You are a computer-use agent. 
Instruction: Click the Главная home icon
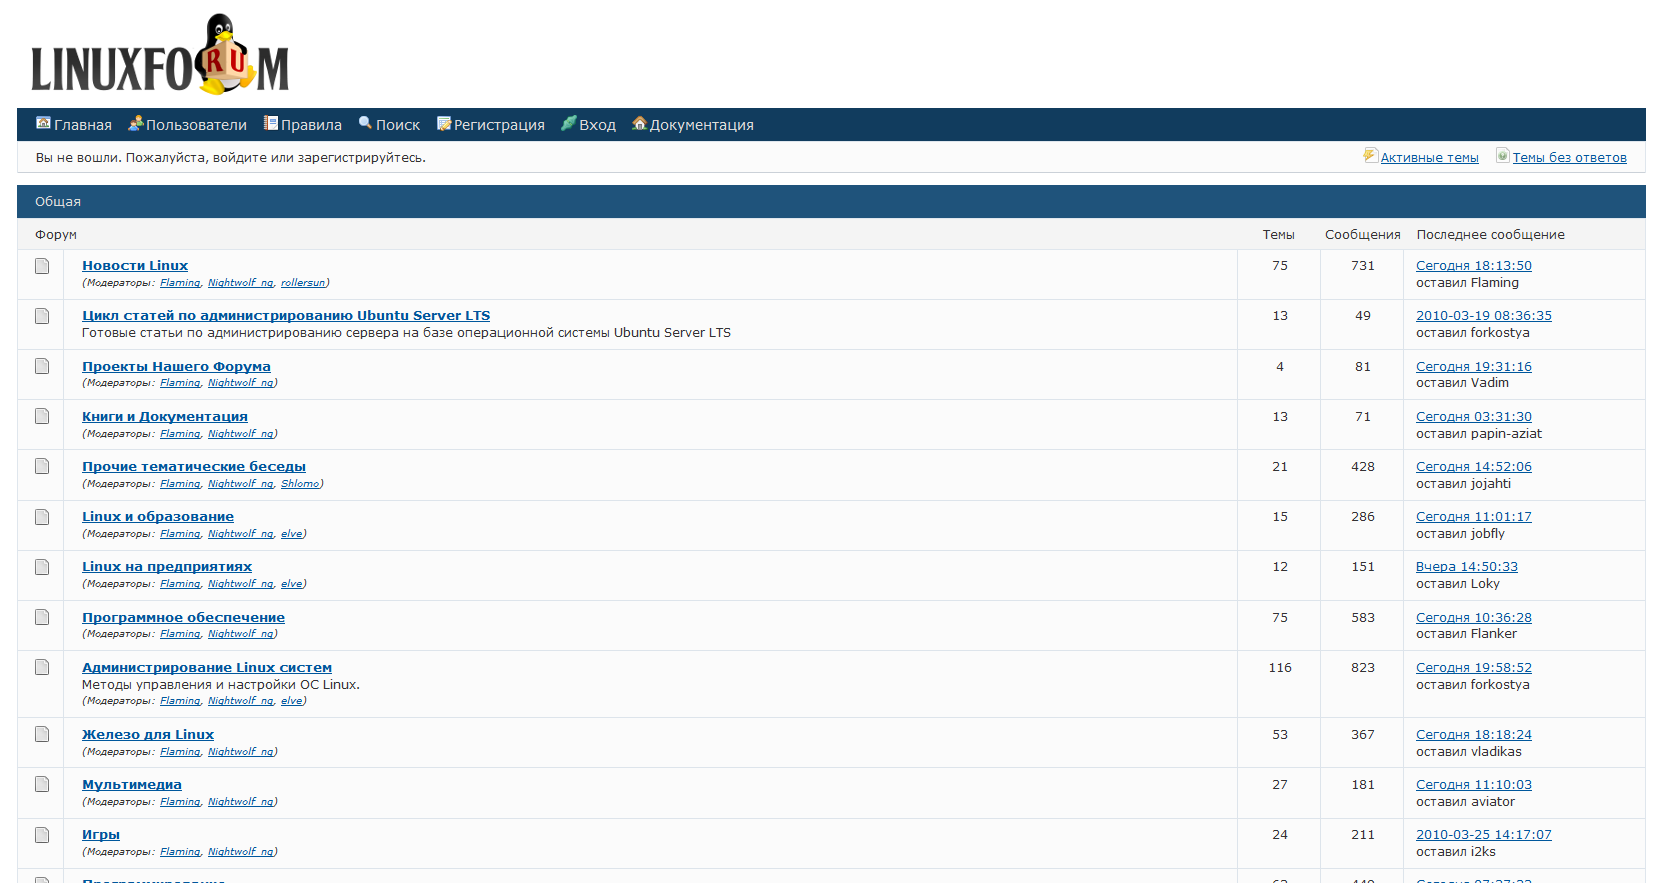[x=43, y=123]
